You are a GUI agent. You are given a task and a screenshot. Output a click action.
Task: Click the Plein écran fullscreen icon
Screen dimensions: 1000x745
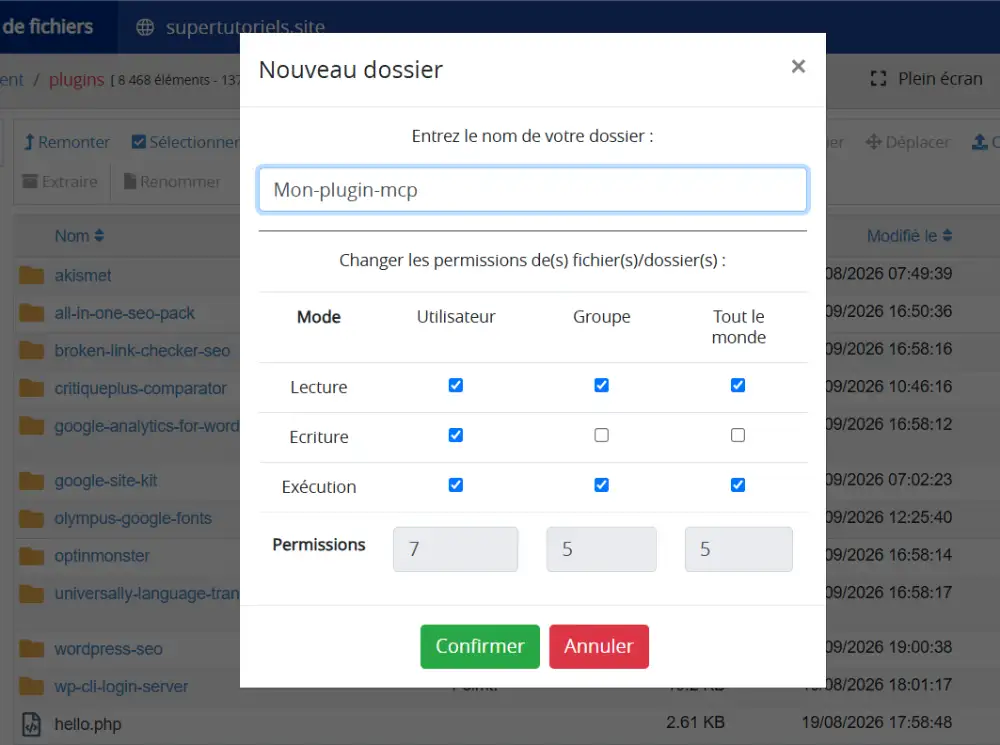tap(878, 78)
